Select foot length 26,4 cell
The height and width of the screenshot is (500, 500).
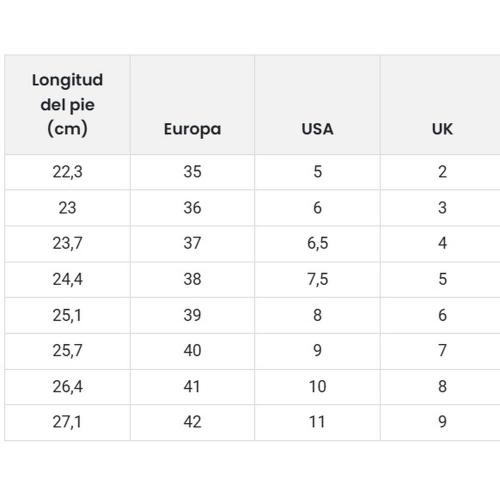point(67,387)
